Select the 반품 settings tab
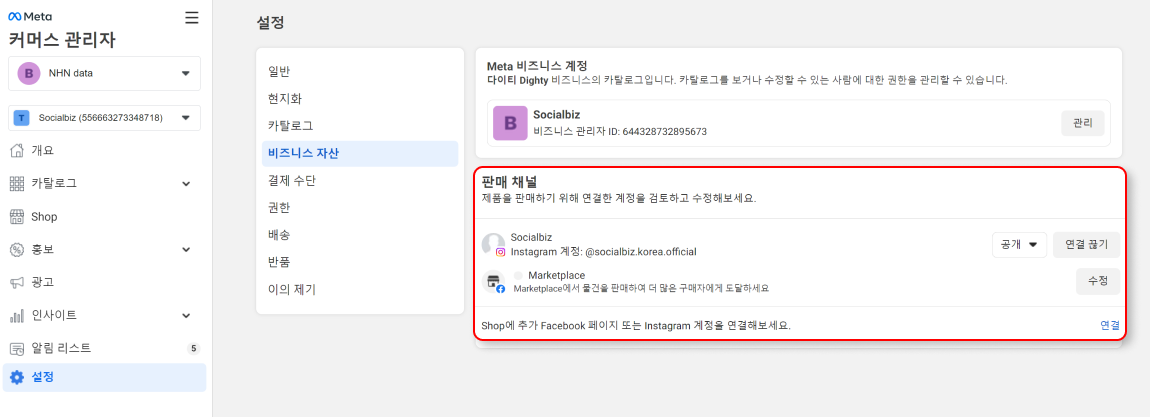This screenshot has width=1150, height=417. click(359, 262)
